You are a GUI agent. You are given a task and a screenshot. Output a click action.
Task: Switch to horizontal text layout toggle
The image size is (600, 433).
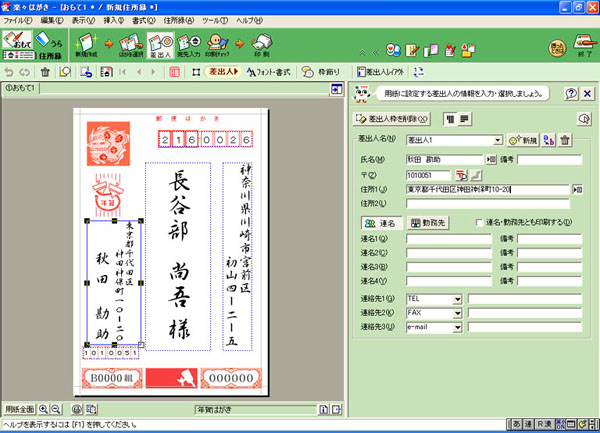tap(465, 118)
